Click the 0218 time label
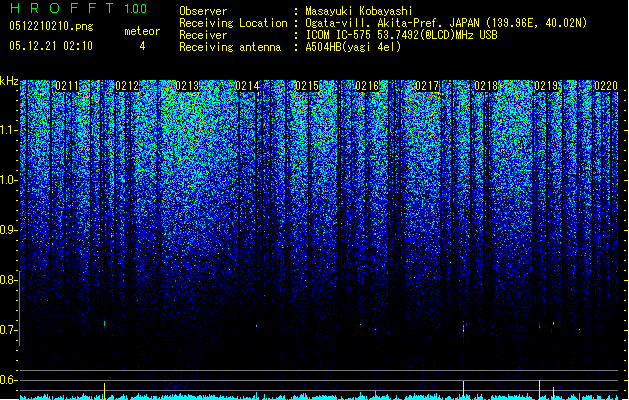629x400 pixels. [x=486, y=86]
